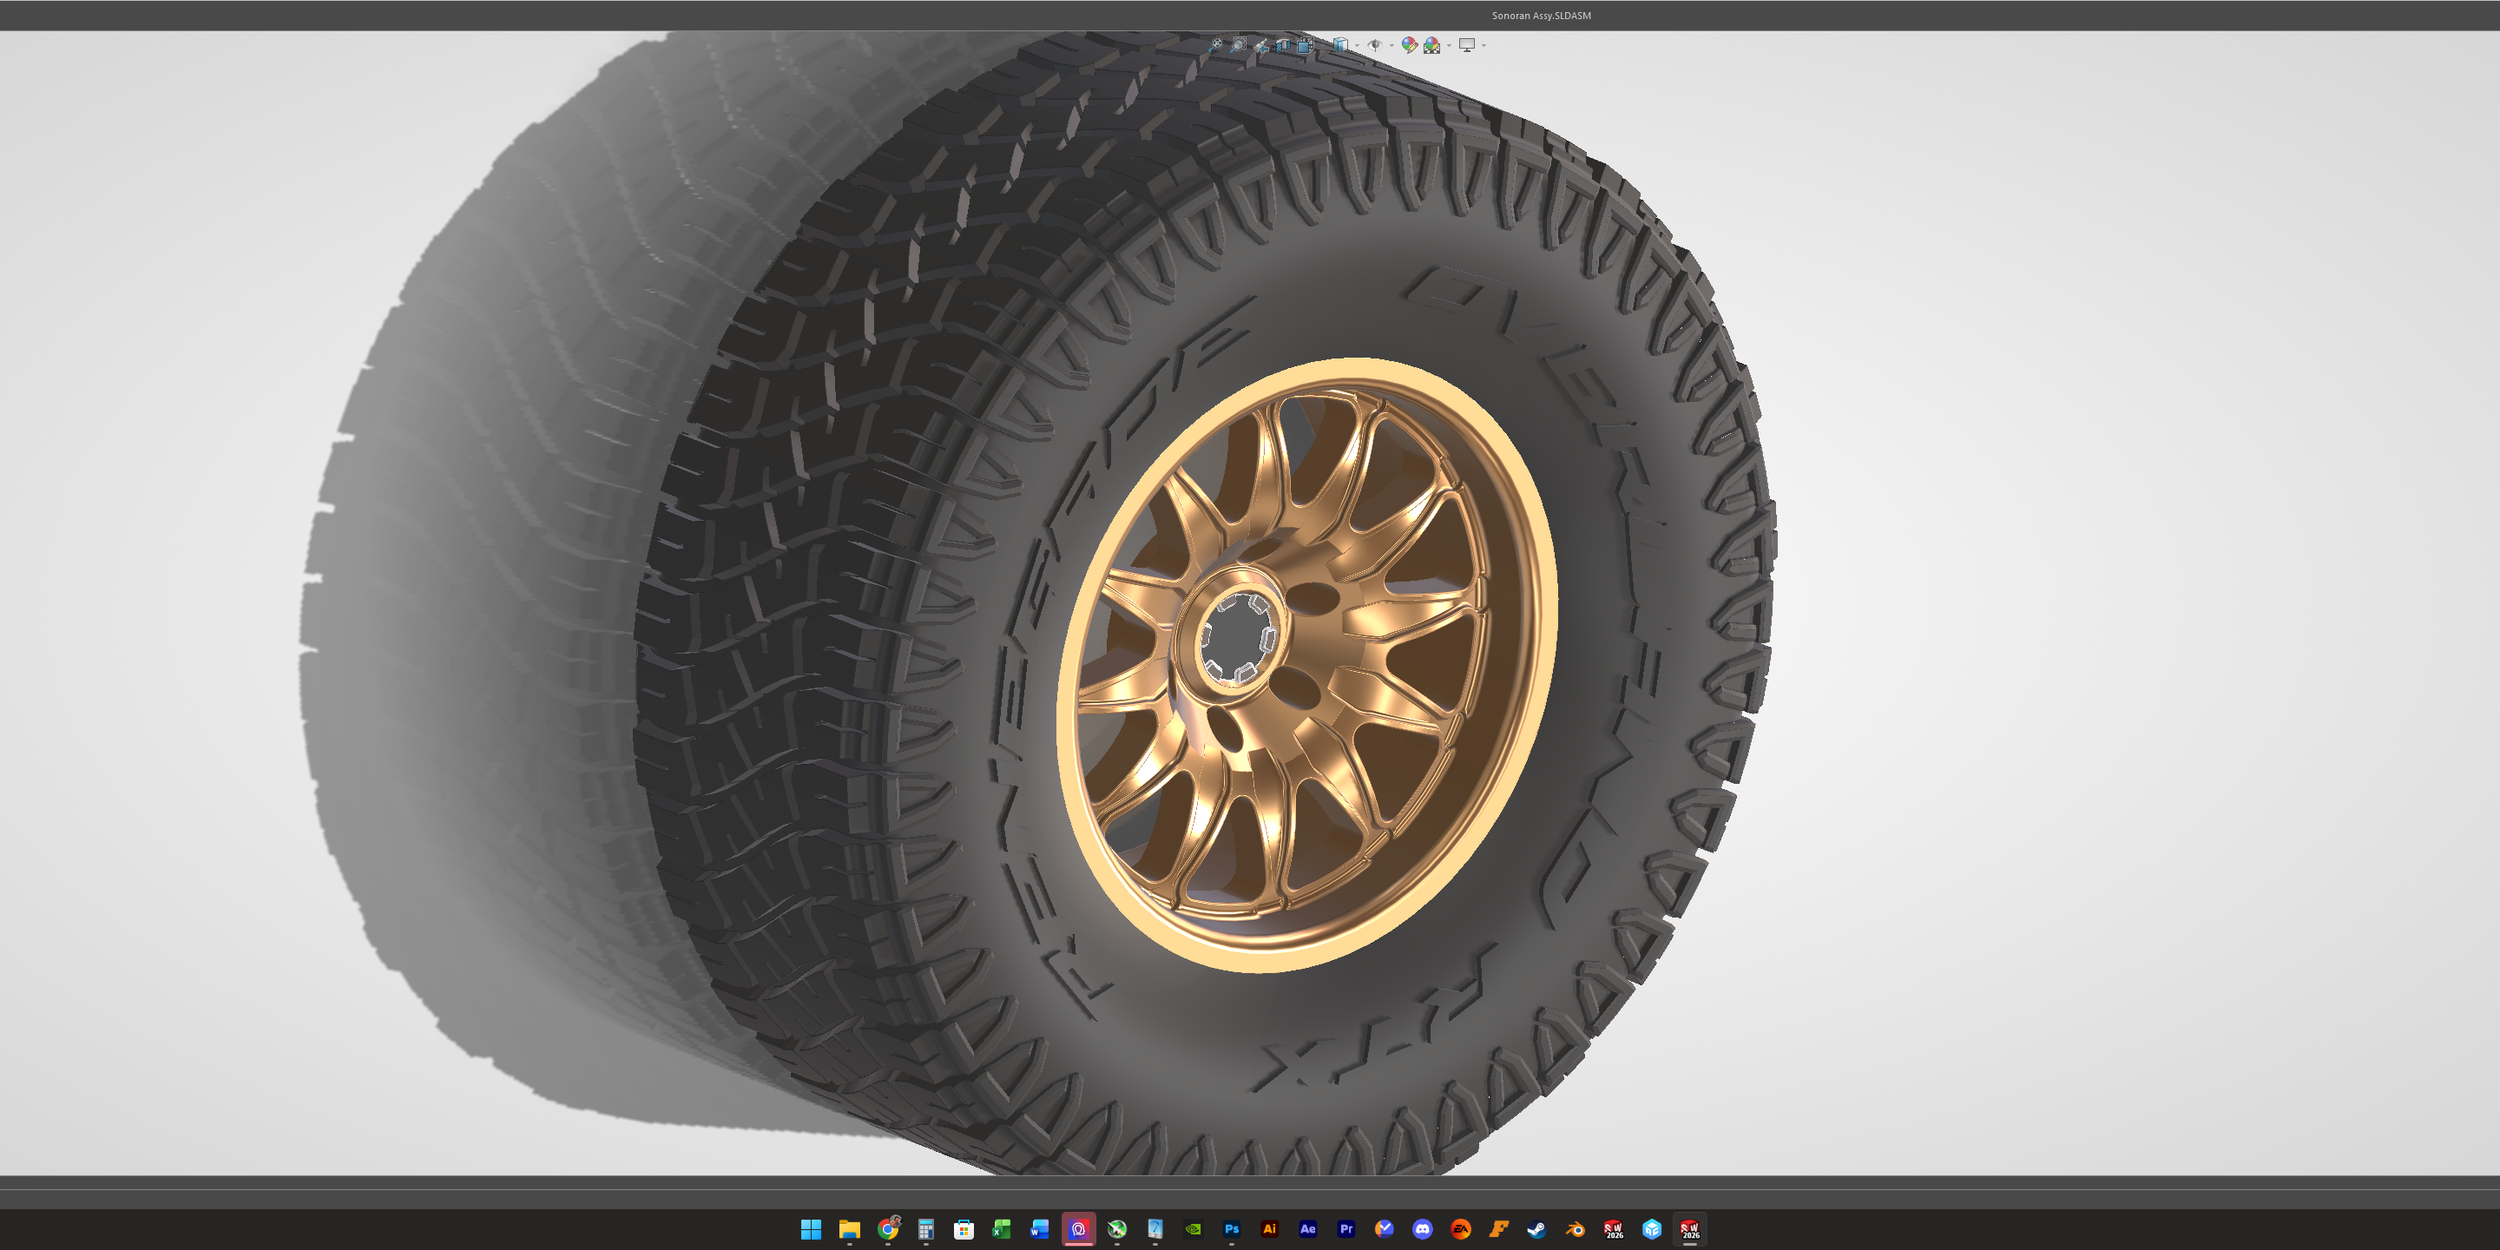The height and width of the screenshot is (1250, 2500).
Task: Open Excel from the taskbar
Action: click(1002, 1229)
